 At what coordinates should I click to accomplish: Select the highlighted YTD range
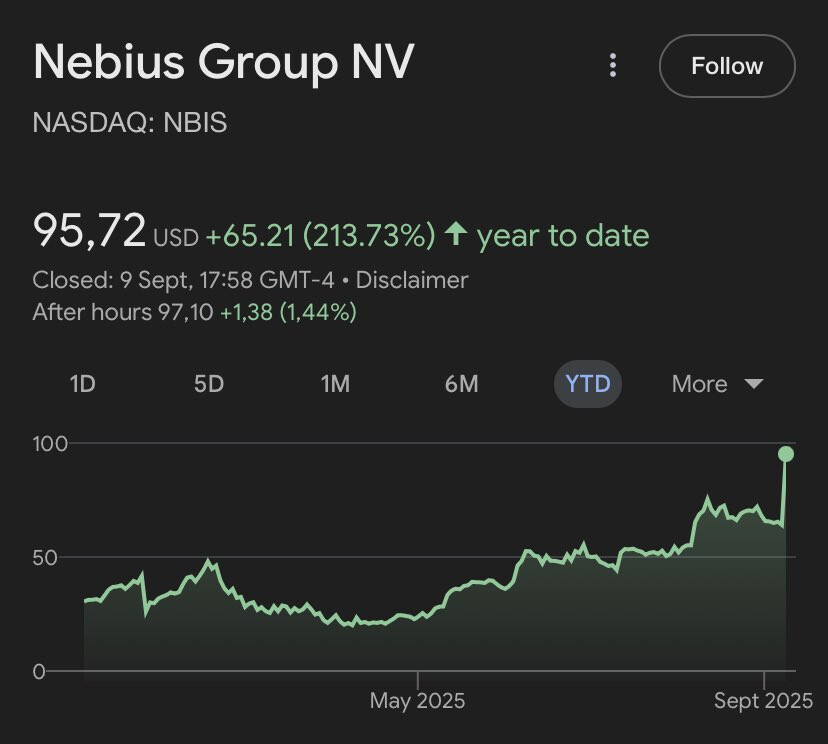pyautogui.click(x=588, y=384)
